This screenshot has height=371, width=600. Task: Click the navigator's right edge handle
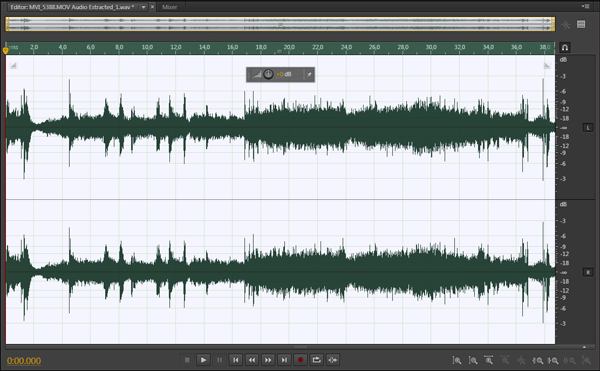click(553, 24)
